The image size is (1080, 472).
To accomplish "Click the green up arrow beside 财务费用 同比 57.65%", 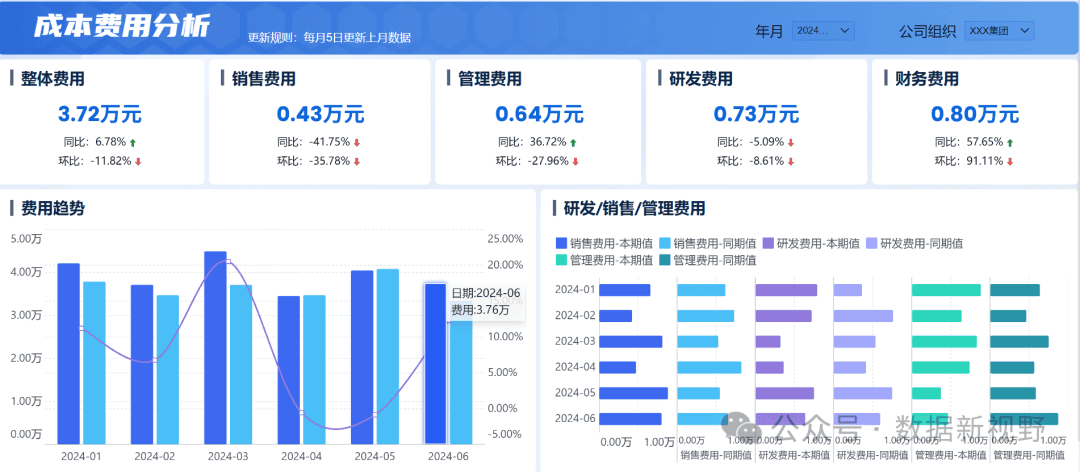I will tap(1010, 143).
